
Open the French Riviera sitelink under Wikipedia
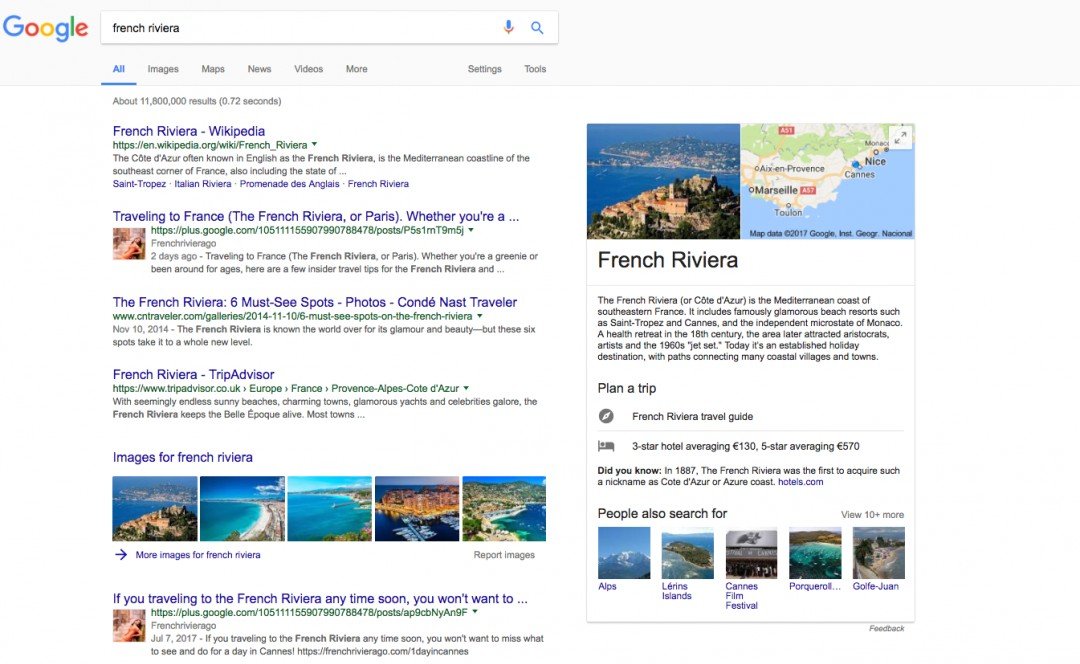click(378, 184)
